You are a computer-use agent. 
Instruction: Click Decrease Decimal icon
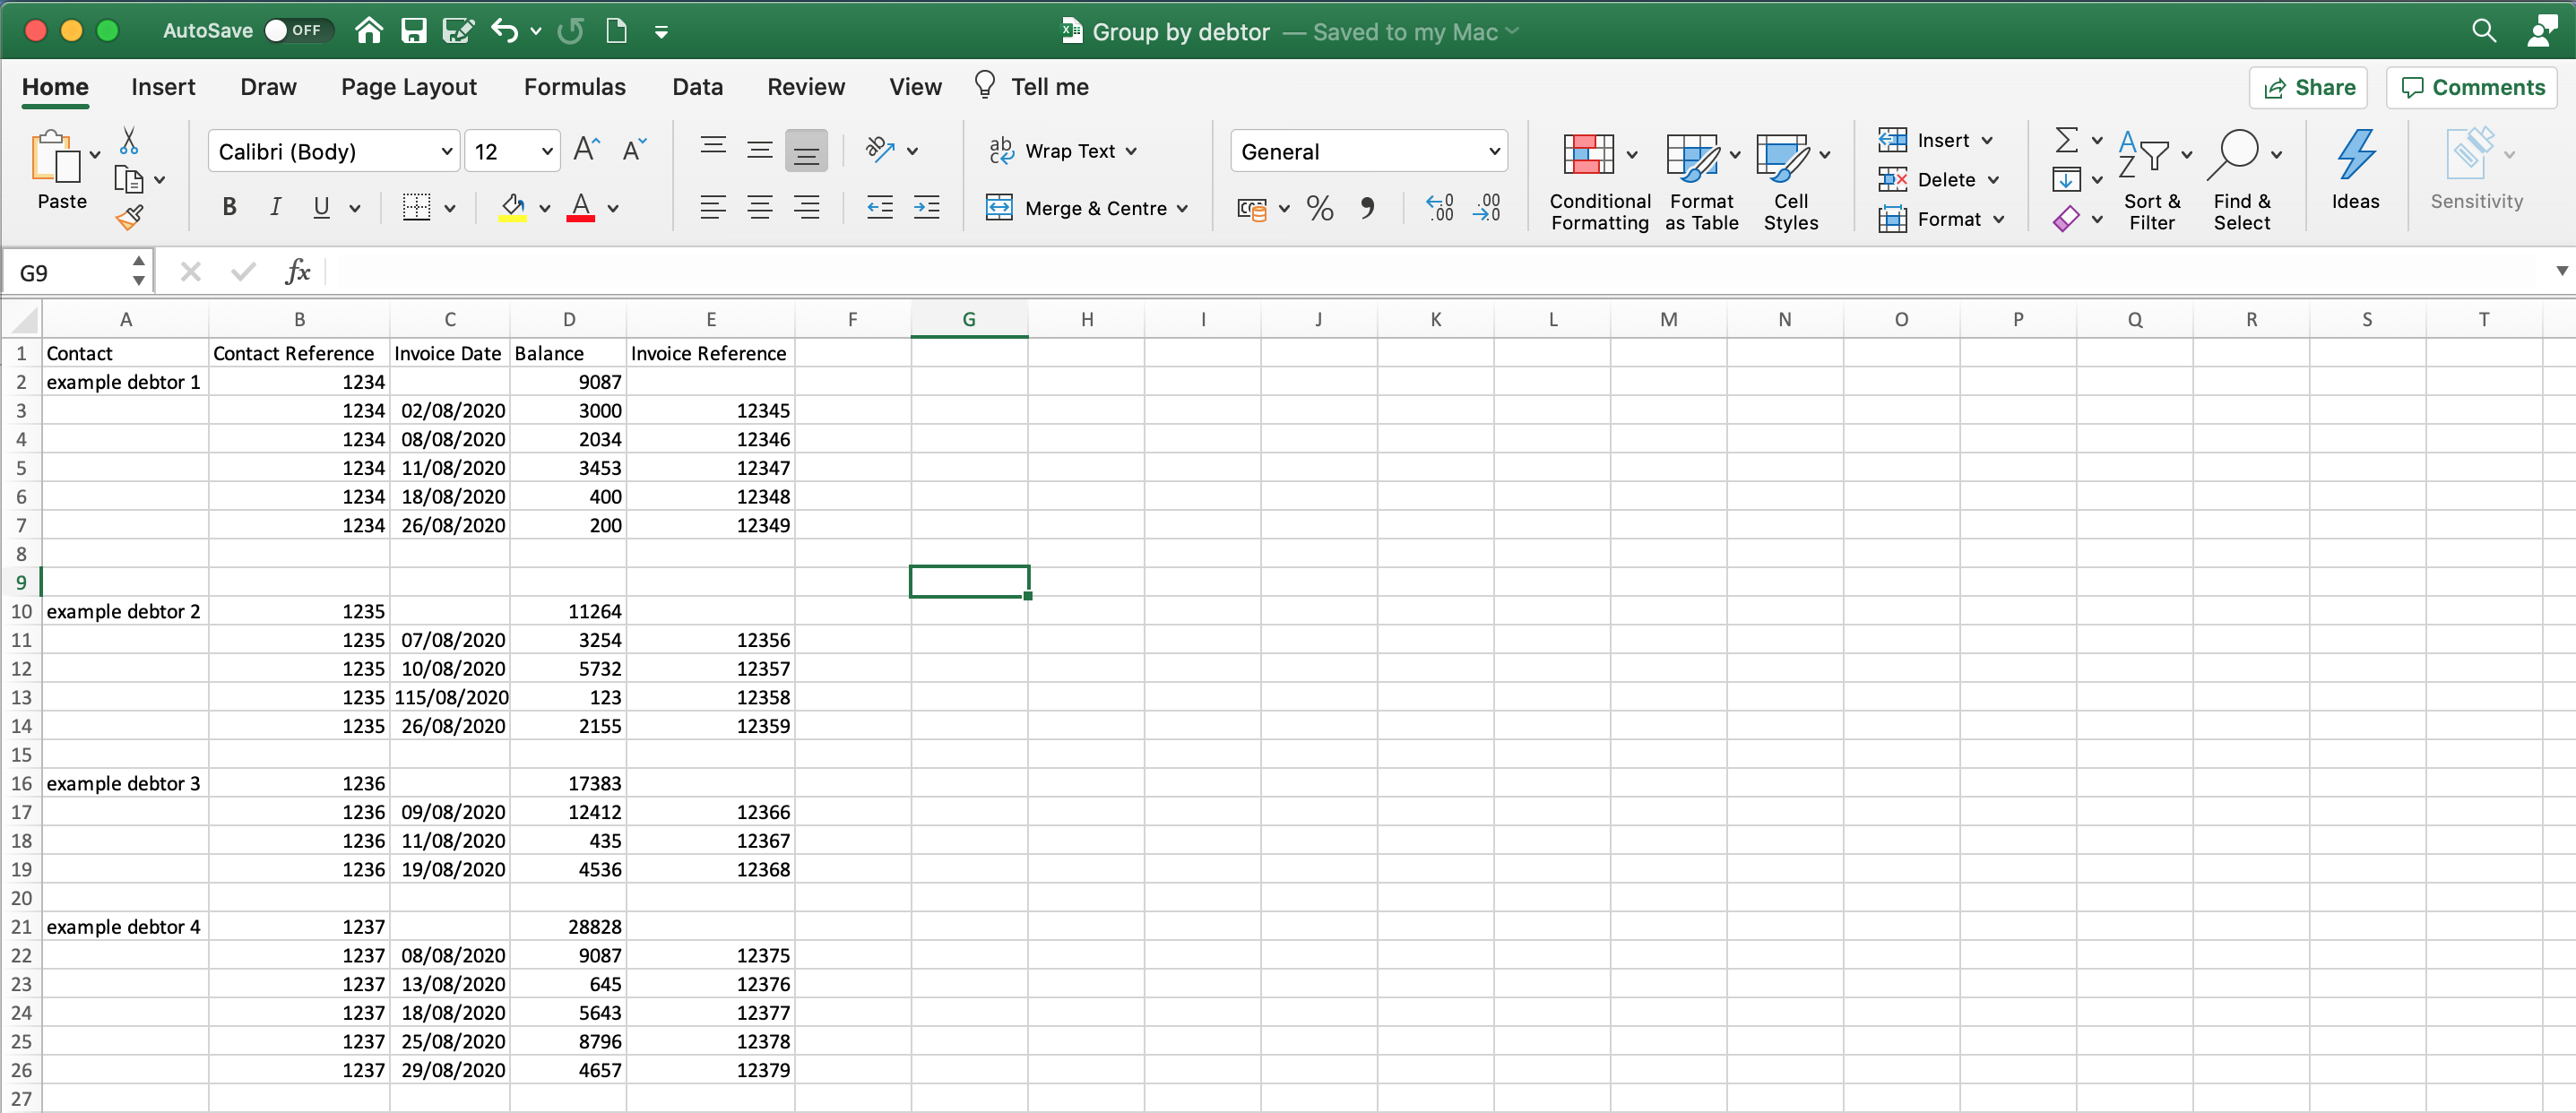(1487, 208)
